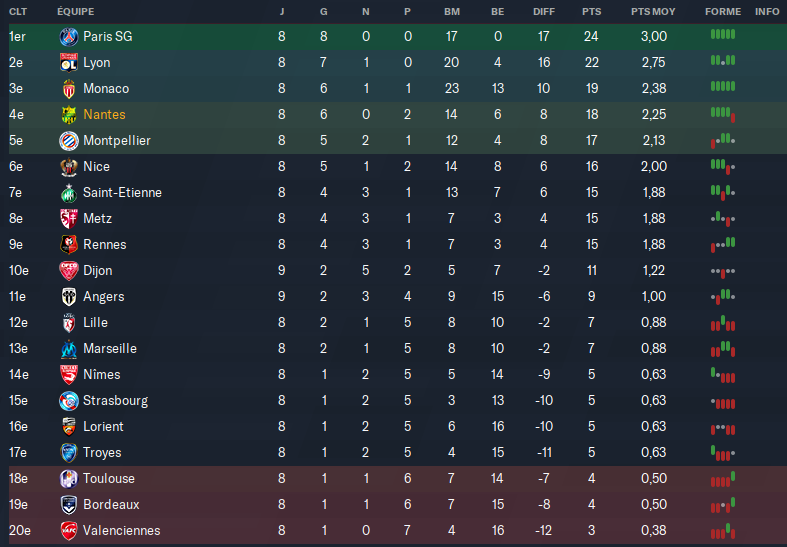Image resolution: width=787 pixels, height=547 pixels.
Task: Sort by PTS MOY column header
Action: 653,12
